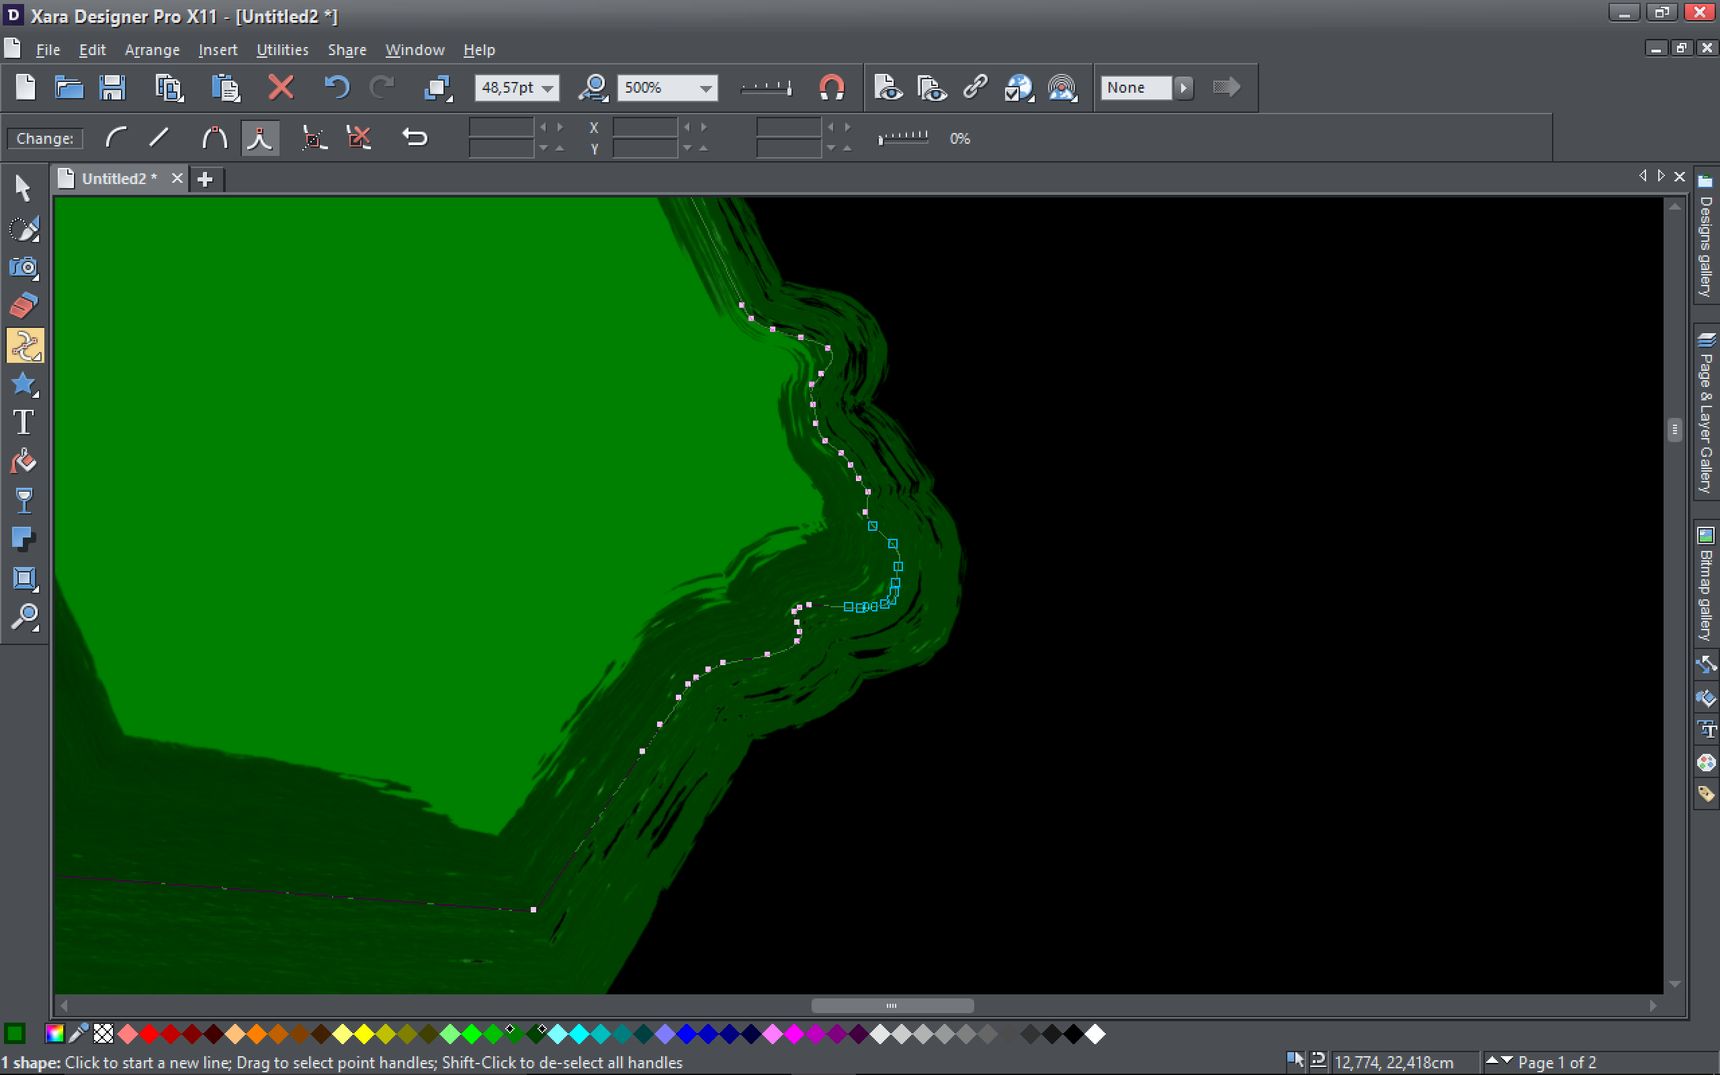Open the Utilities menu
The image size is (1720, 1075).
point(282,49)
